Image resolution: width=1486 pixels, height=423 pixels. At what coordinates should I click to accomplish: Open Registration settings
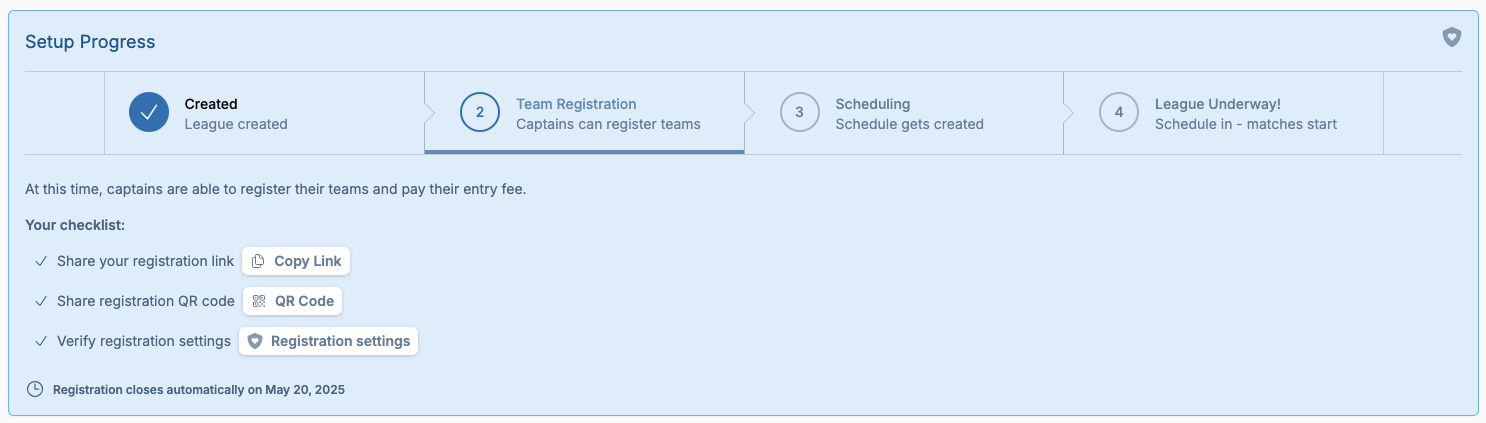pos(329,341)
